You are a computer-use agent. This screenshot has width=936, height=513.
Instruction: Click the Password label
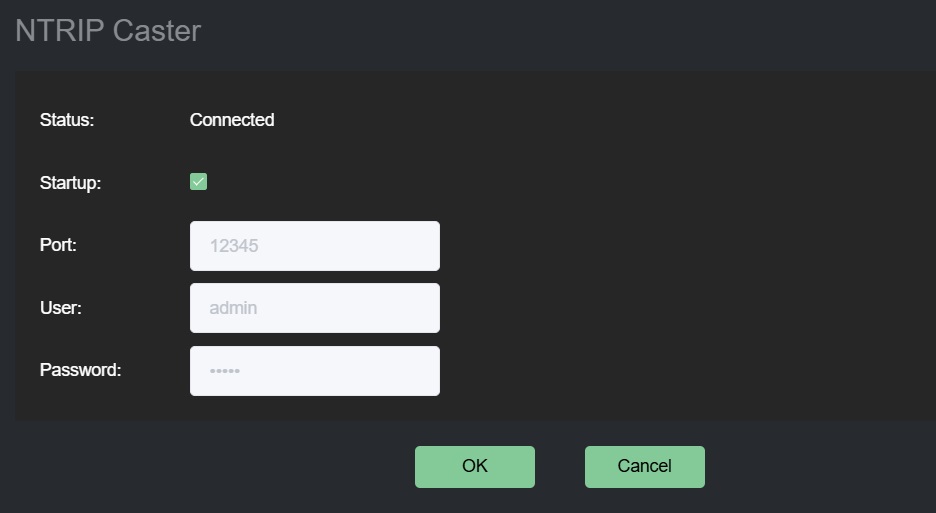pos(80,370)
